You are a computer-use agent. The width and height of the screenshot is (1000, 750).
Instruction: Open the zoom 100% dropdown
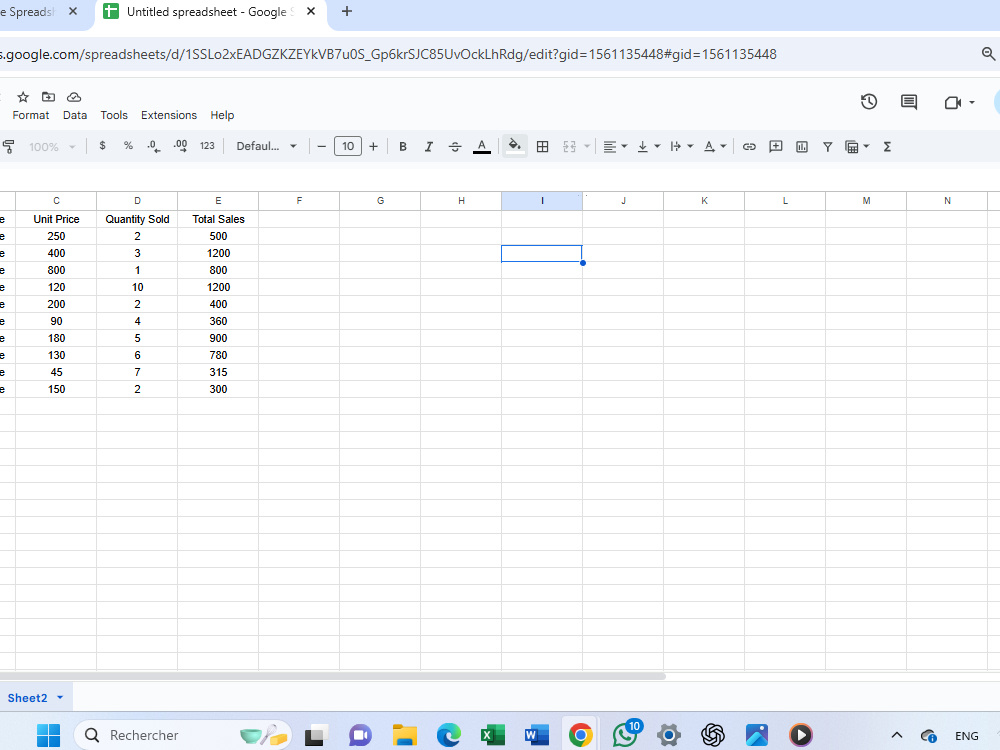(x=52, y=147)
